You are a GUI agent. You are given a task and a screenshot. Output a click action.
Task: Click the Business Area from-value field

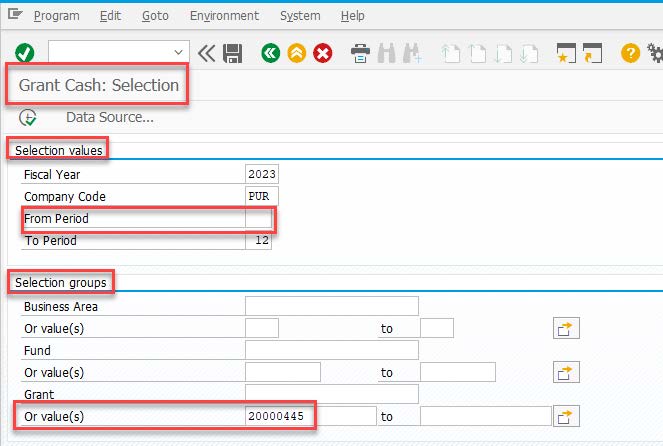pos(262,328)
